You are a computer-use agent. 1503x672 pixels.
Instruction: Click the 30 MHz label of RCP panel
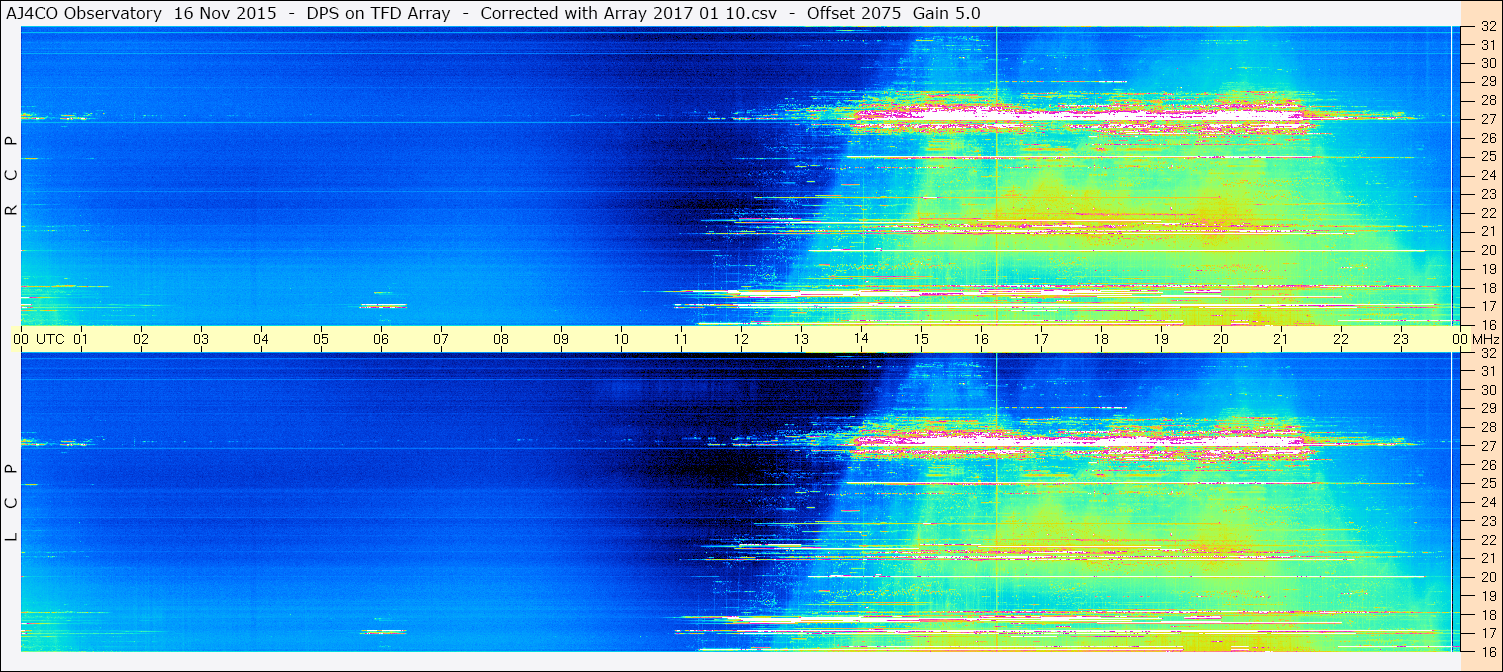1487,63
